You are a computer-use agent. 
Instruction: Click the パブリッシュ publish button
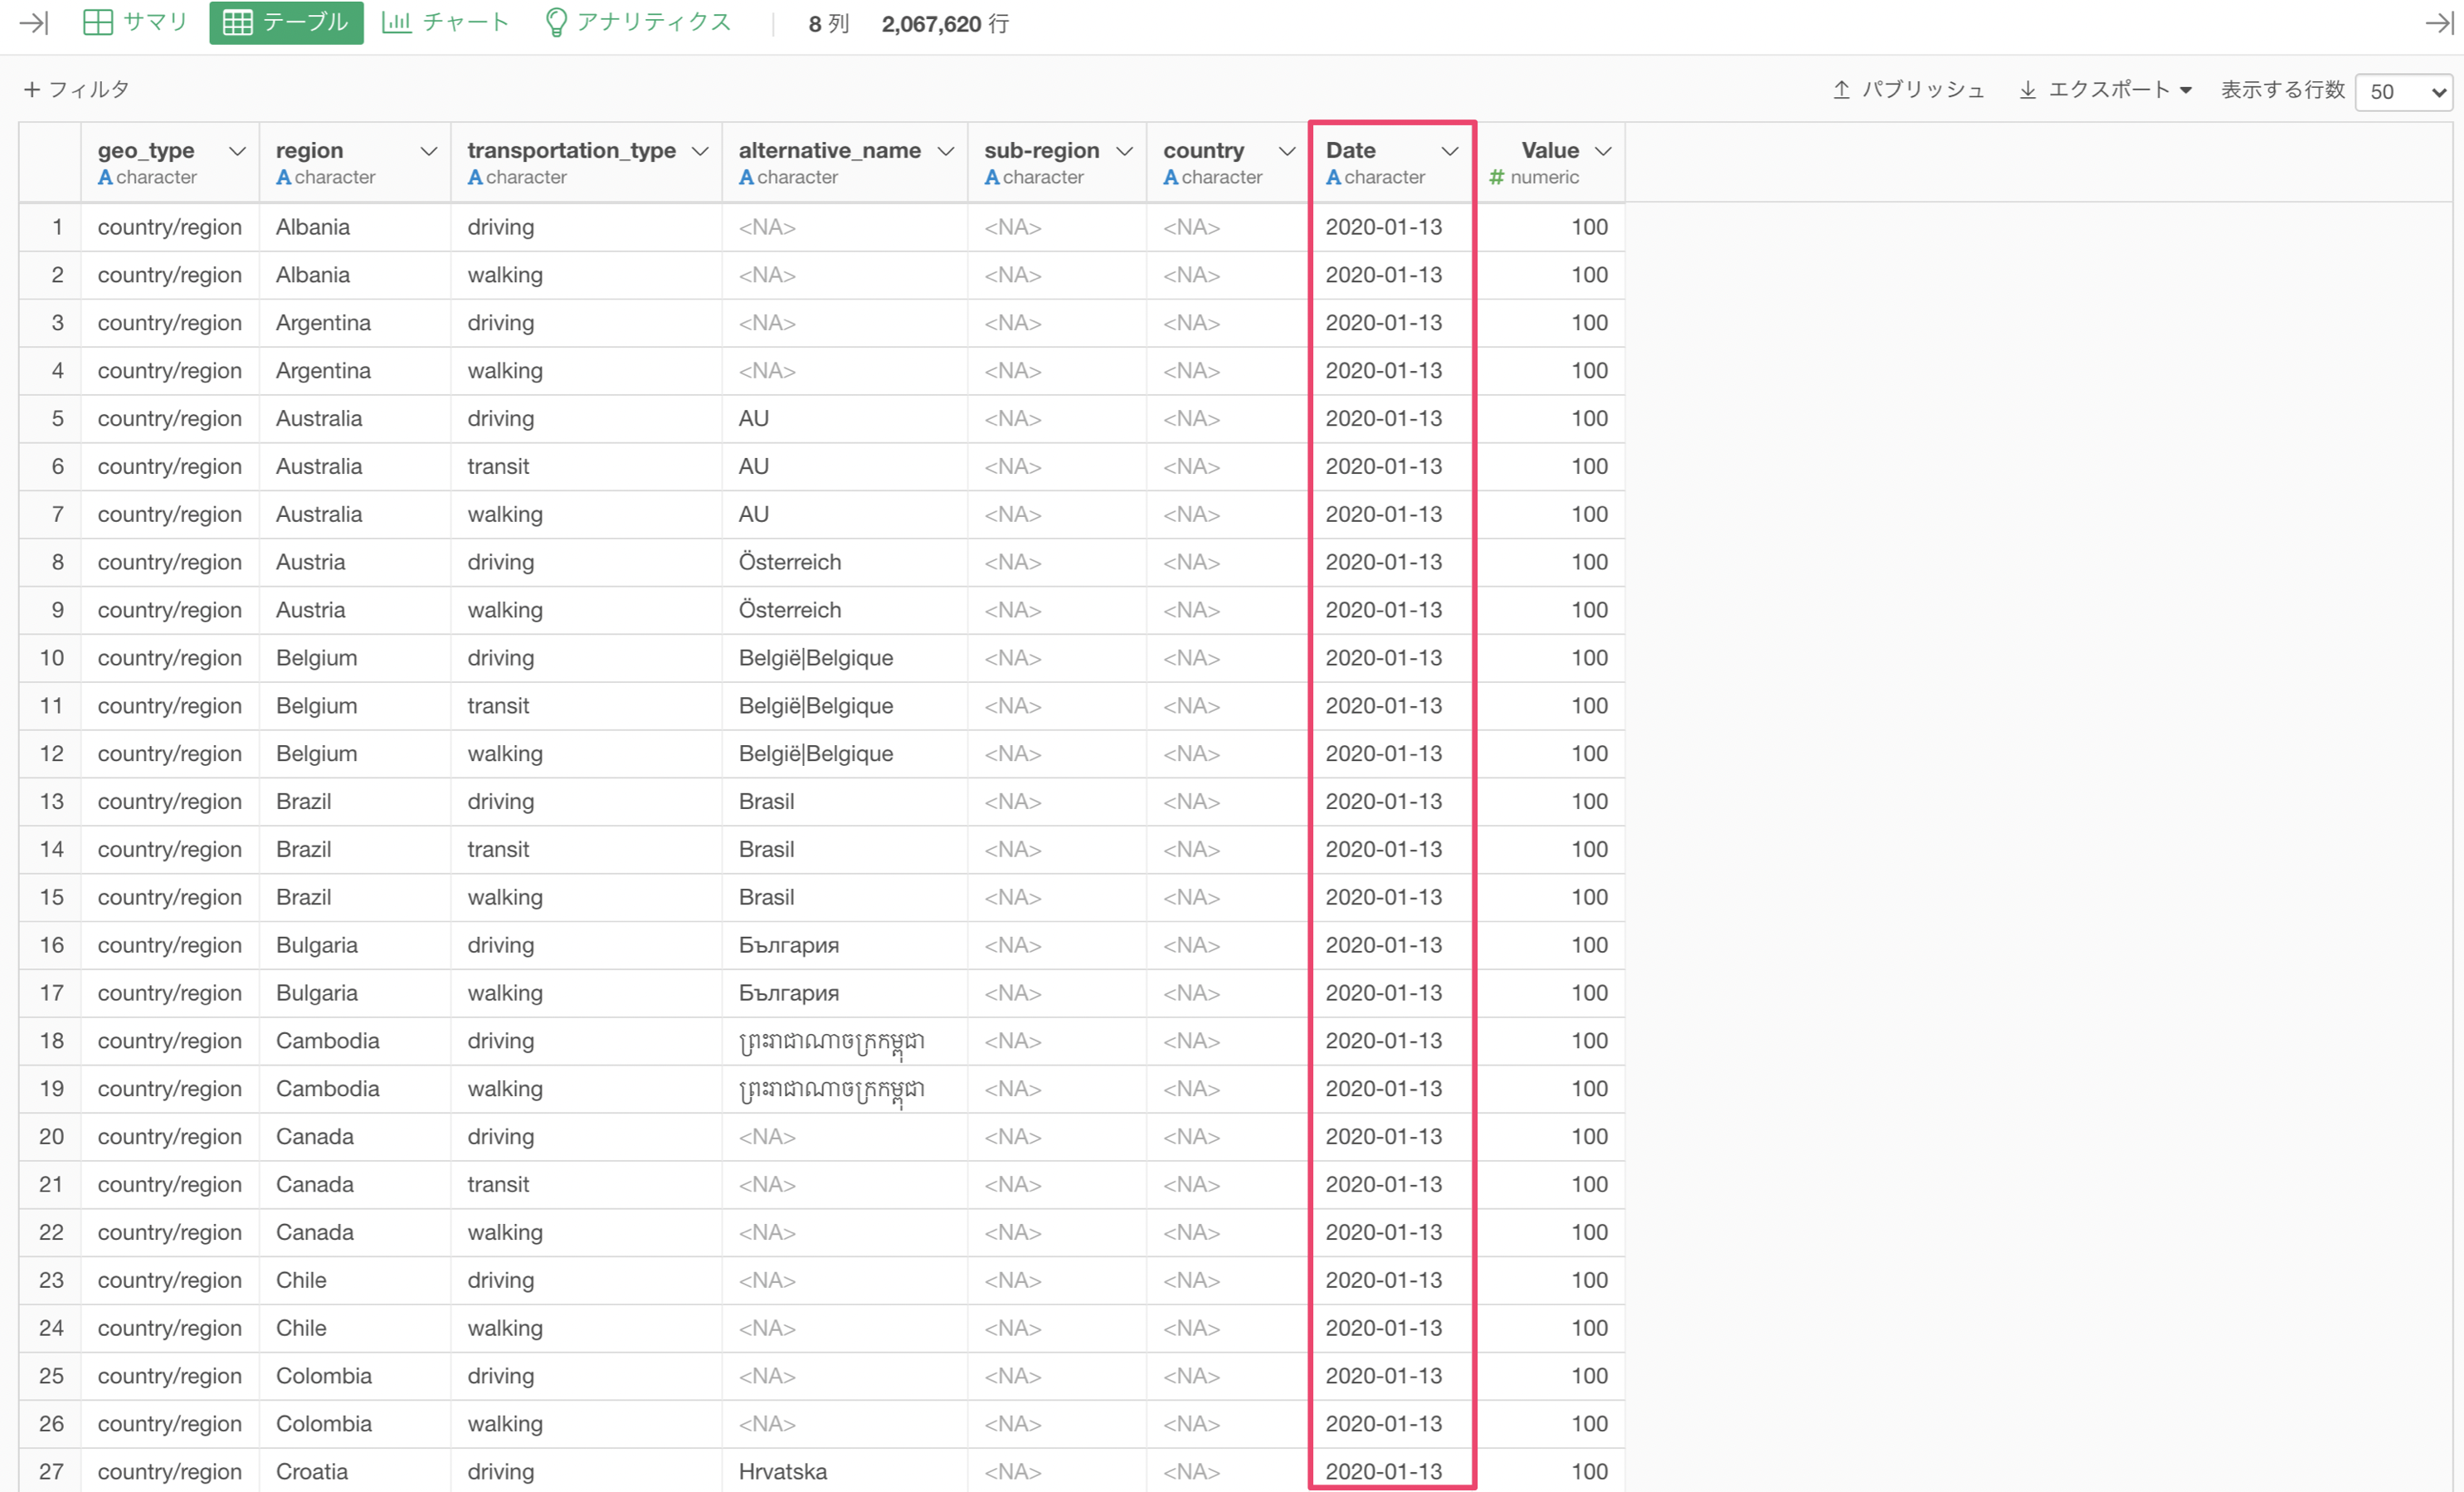(x=1908, y=90)
